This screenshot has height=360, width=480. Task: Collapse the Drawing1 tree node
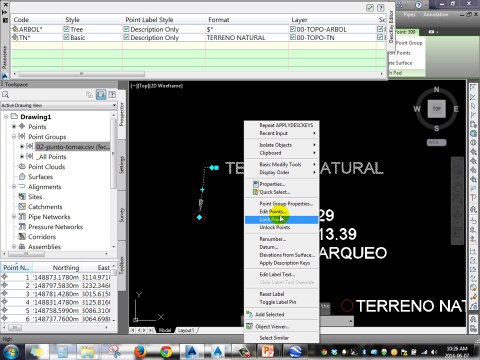(6, 117)
